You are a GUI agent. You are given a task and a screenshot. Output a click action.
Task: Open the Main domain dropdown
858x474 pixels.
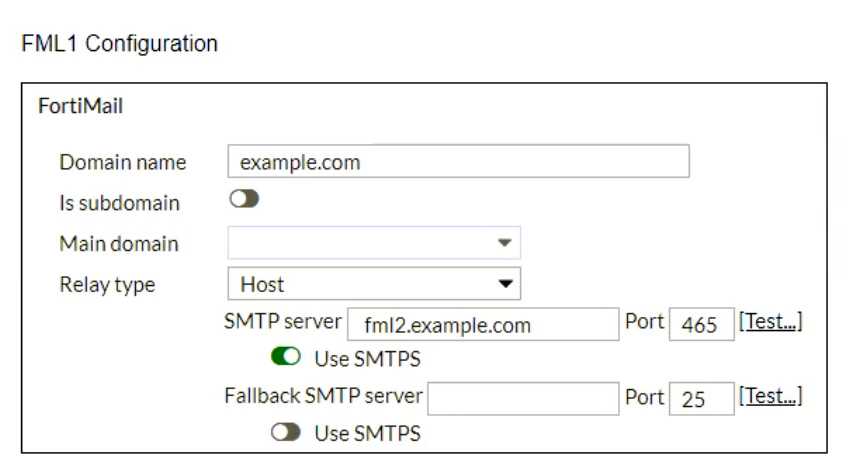[x=374, y=243]
